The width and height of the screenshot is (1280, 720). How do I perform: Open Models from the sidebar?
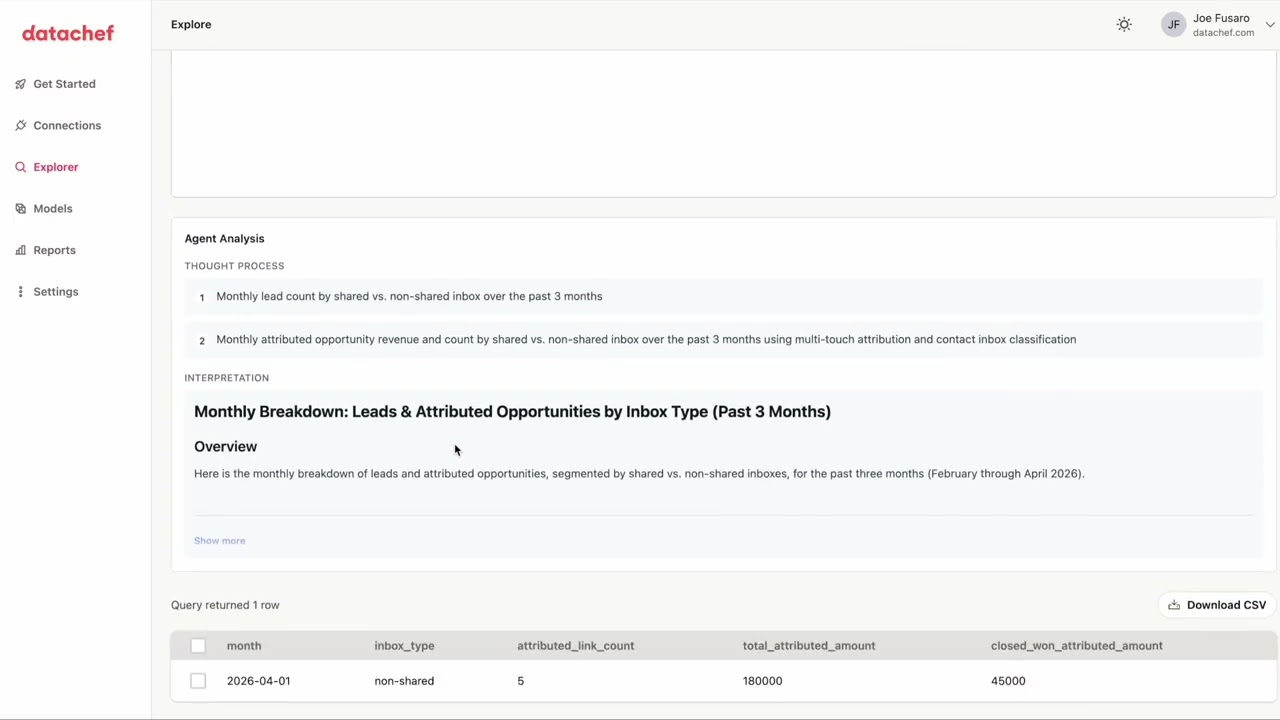pos(52,208)
